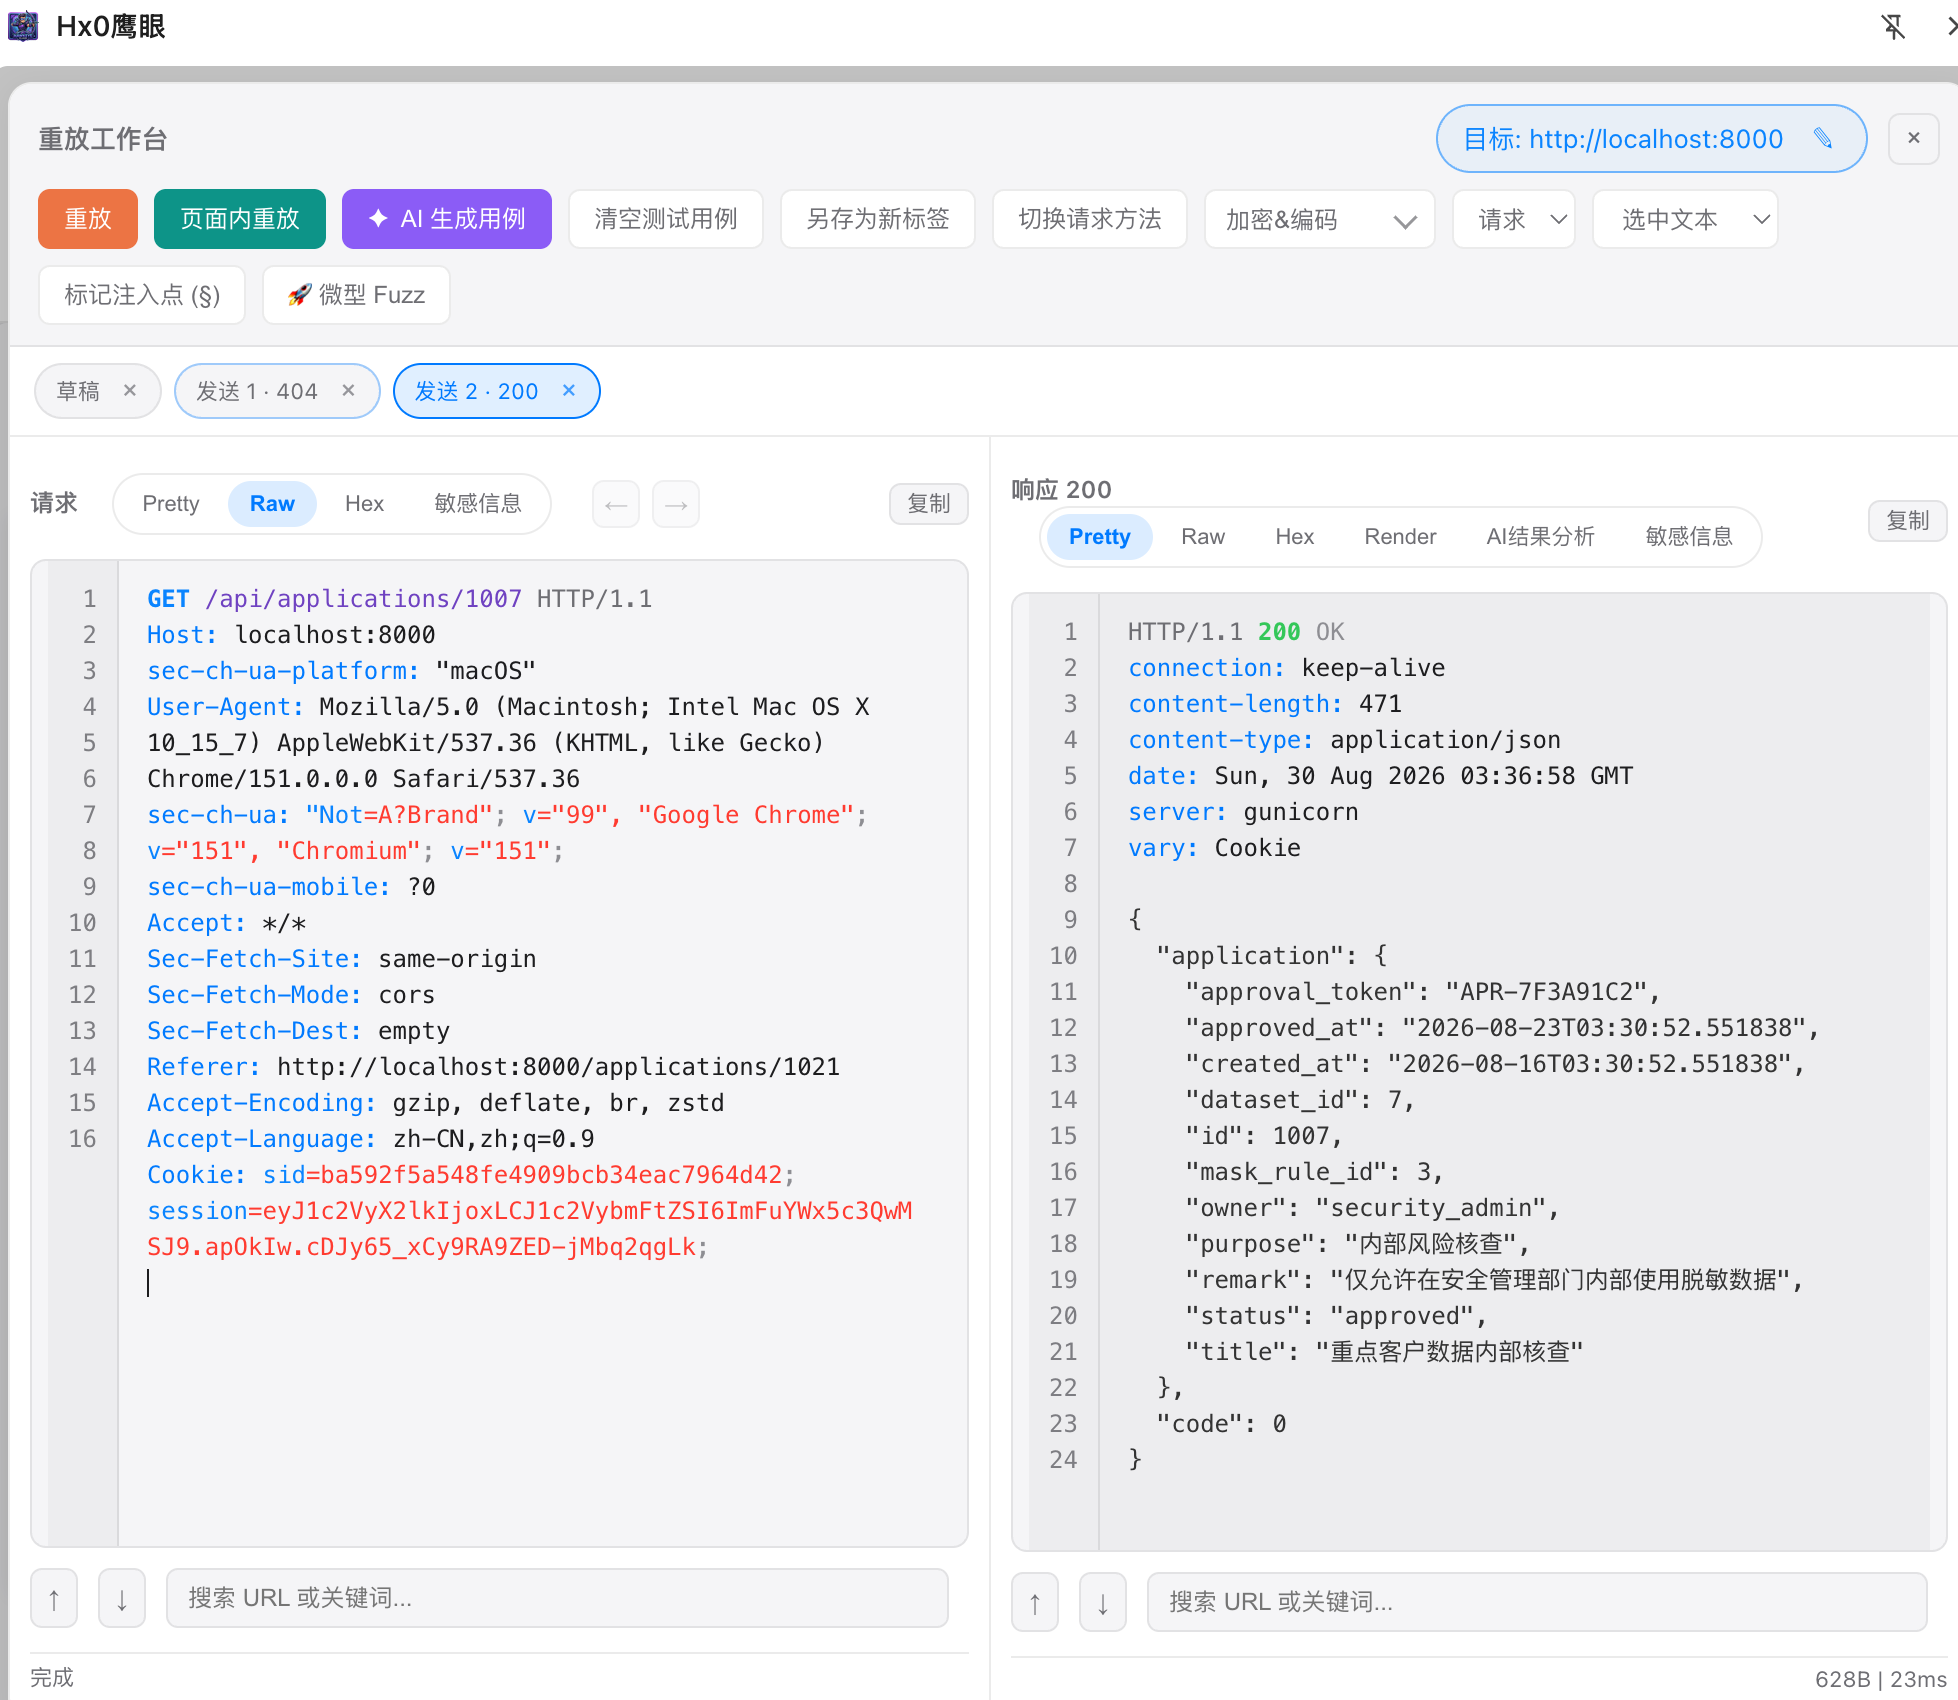Select the response Pretty tab
Screen dimensions: 1958x1700
pyautogui.click(x=1099, y=537)
